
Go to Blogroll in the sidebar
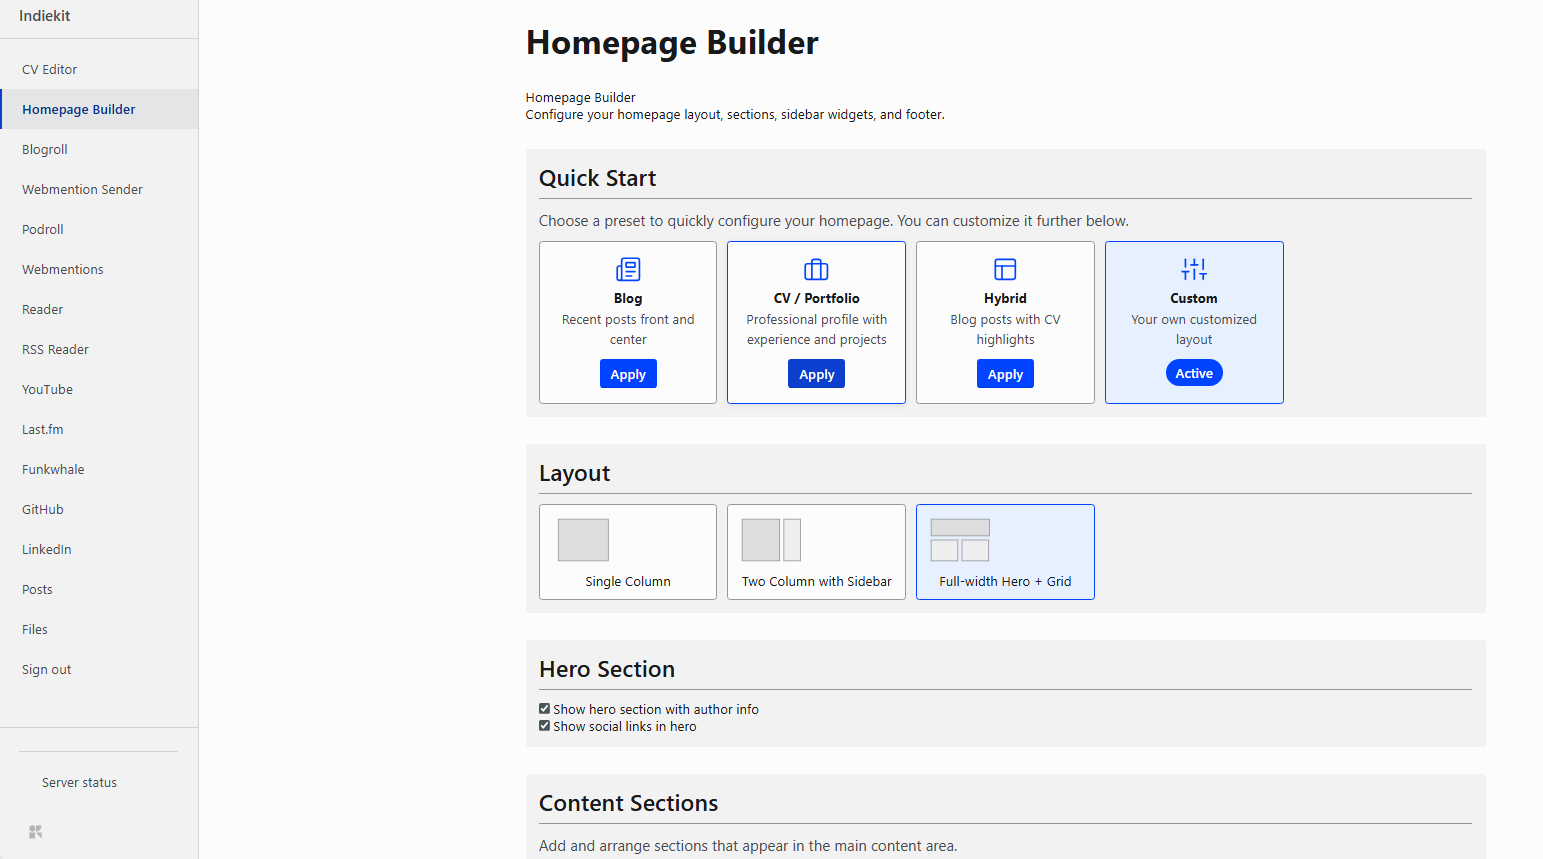pyautogui.click(x=45, y=149)
